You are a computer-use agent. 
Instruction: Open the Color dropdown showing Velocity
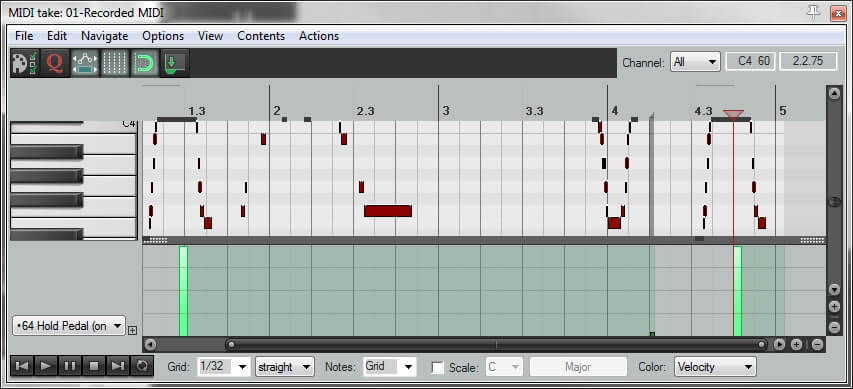[715, 367]
